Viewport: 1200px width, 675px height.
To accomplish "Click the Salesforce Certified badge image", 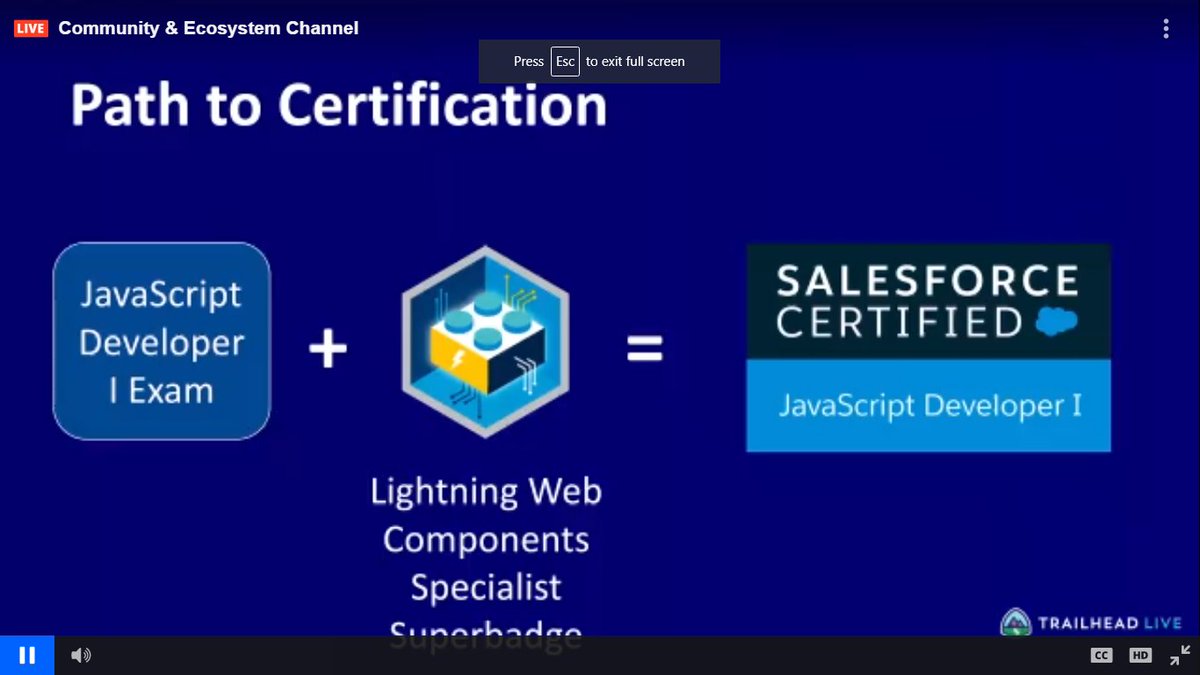I will [x=928, y=348].
